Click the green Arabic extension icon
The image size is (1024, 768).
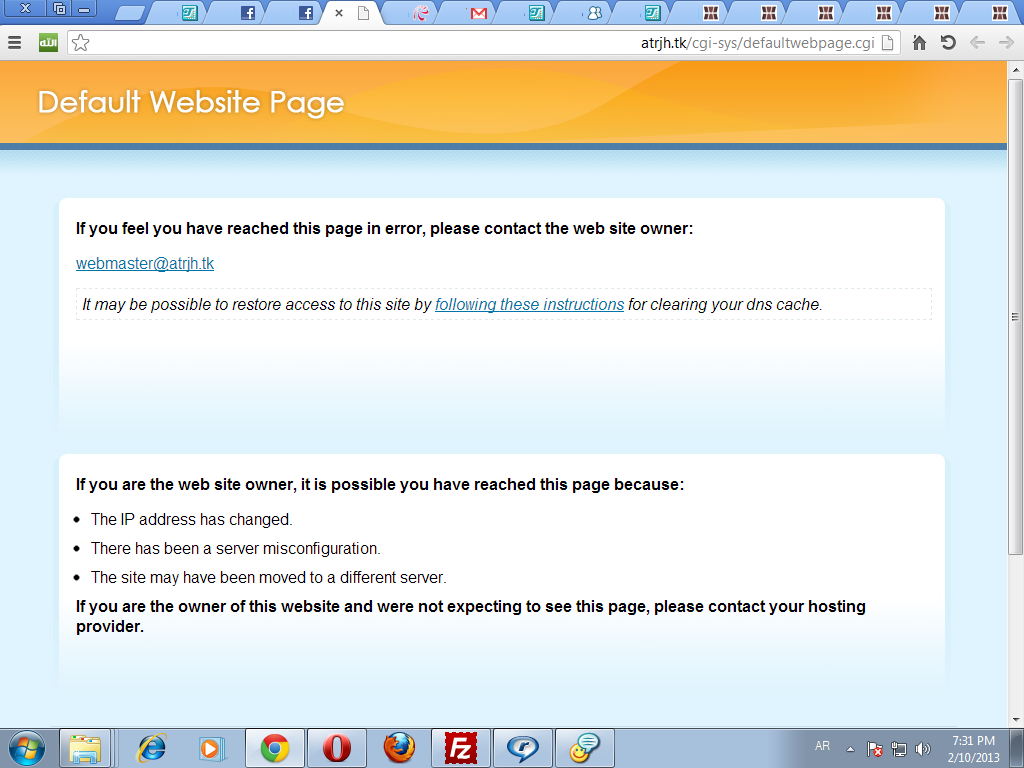[x=48, y=43]
